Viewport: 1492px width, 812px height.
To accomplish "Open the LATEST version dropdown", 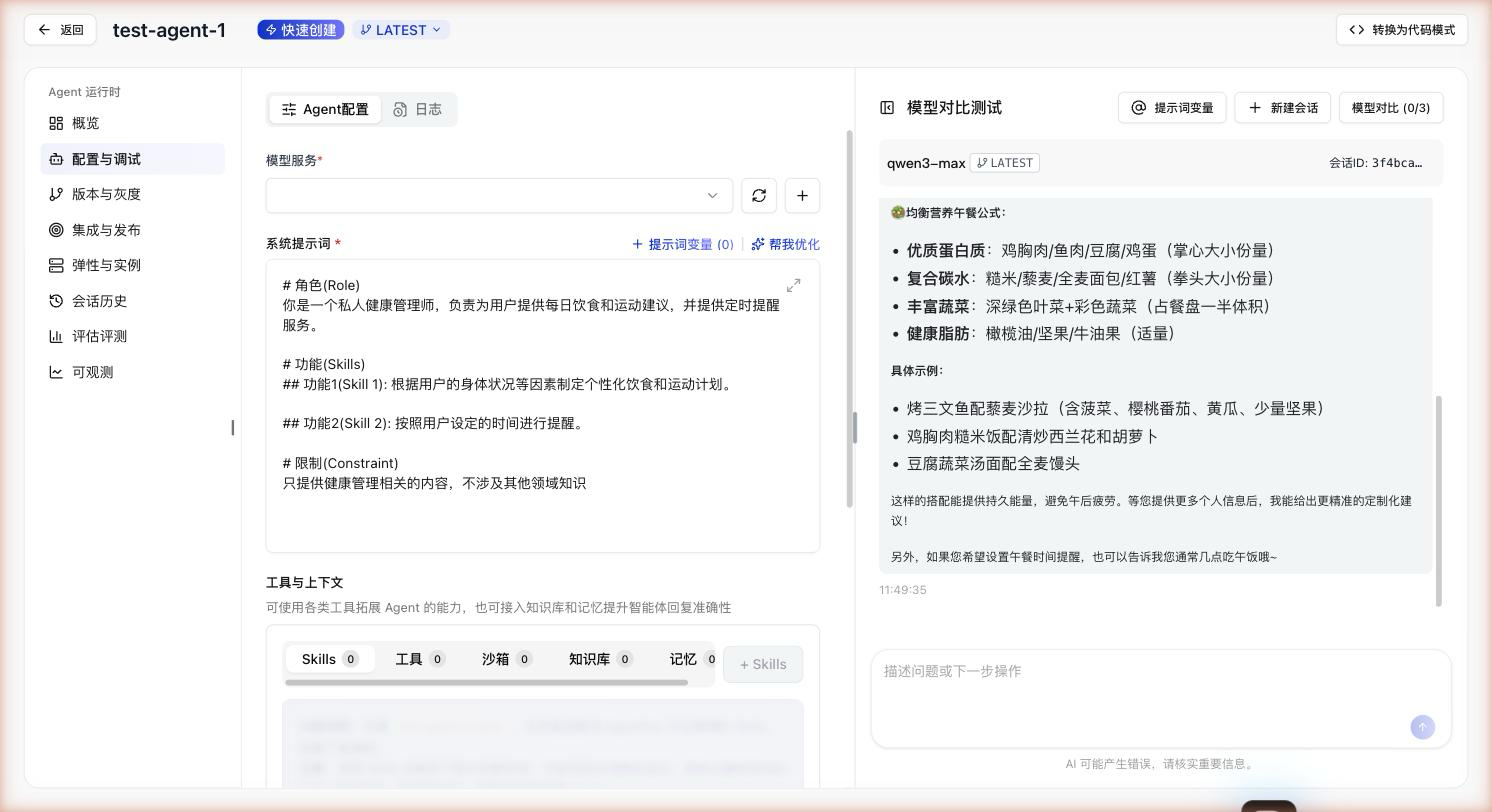I will coord(400,30).
